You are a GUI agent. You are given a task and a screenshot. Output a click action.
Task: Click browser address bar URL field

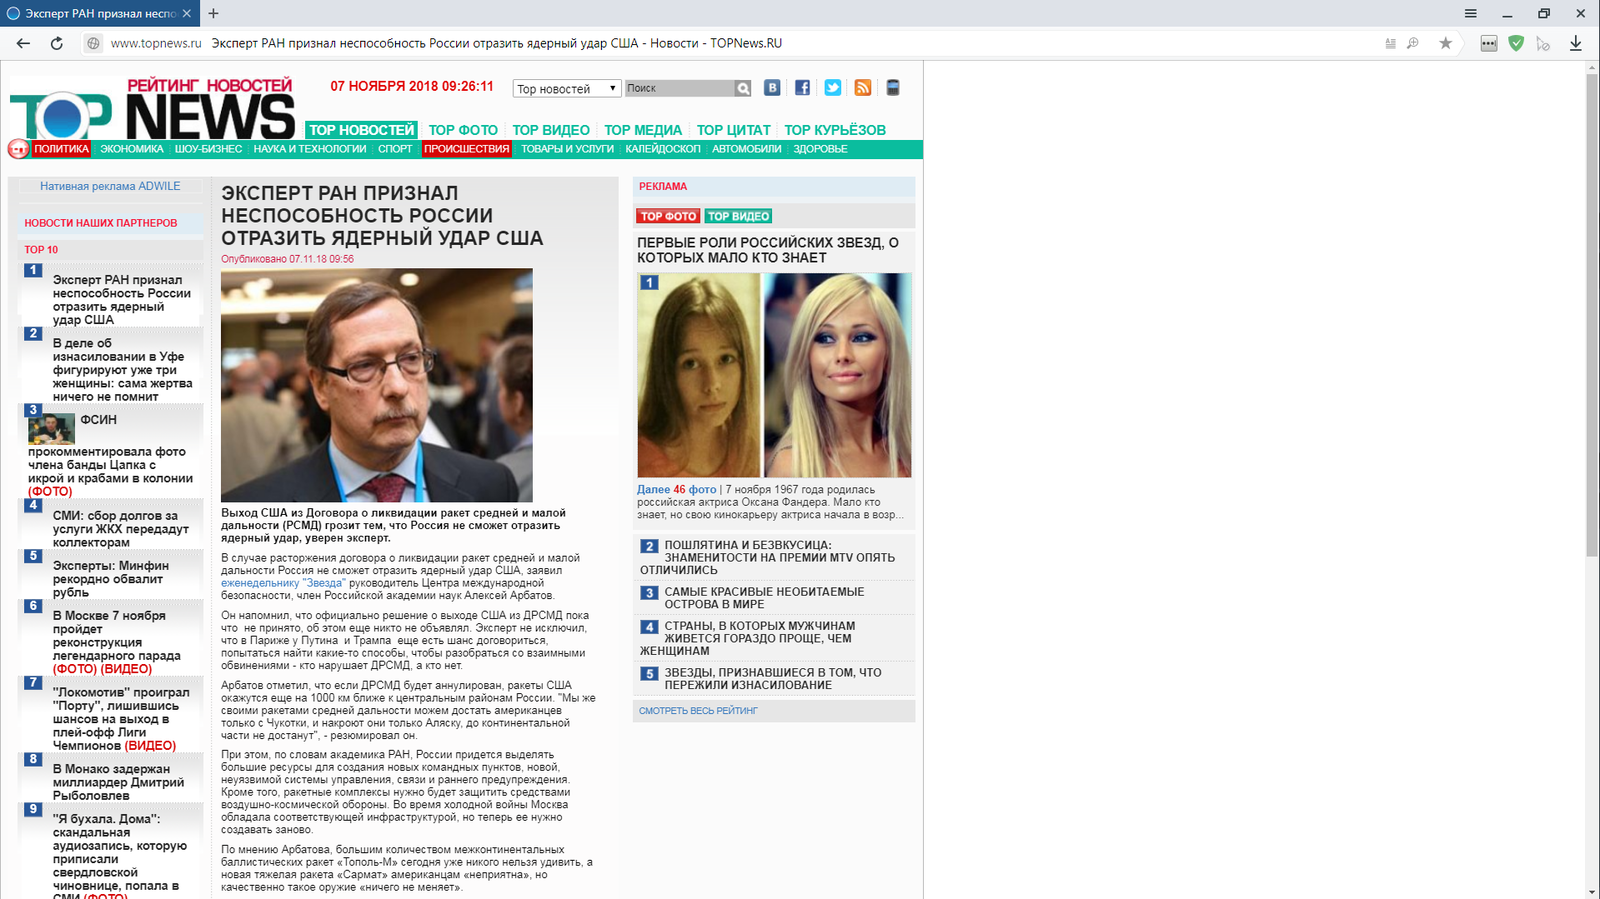click(740, 43)
